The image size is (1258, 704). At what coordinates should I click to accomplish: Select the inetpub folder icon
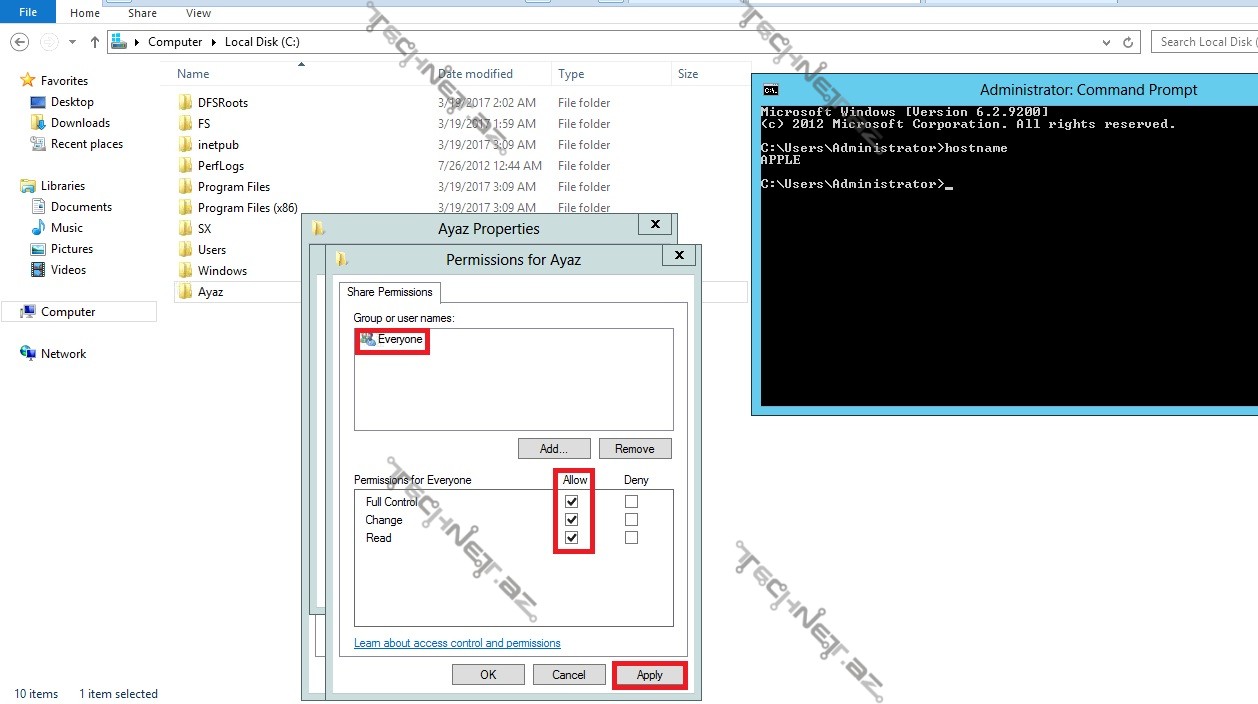[x=185, y=145]
